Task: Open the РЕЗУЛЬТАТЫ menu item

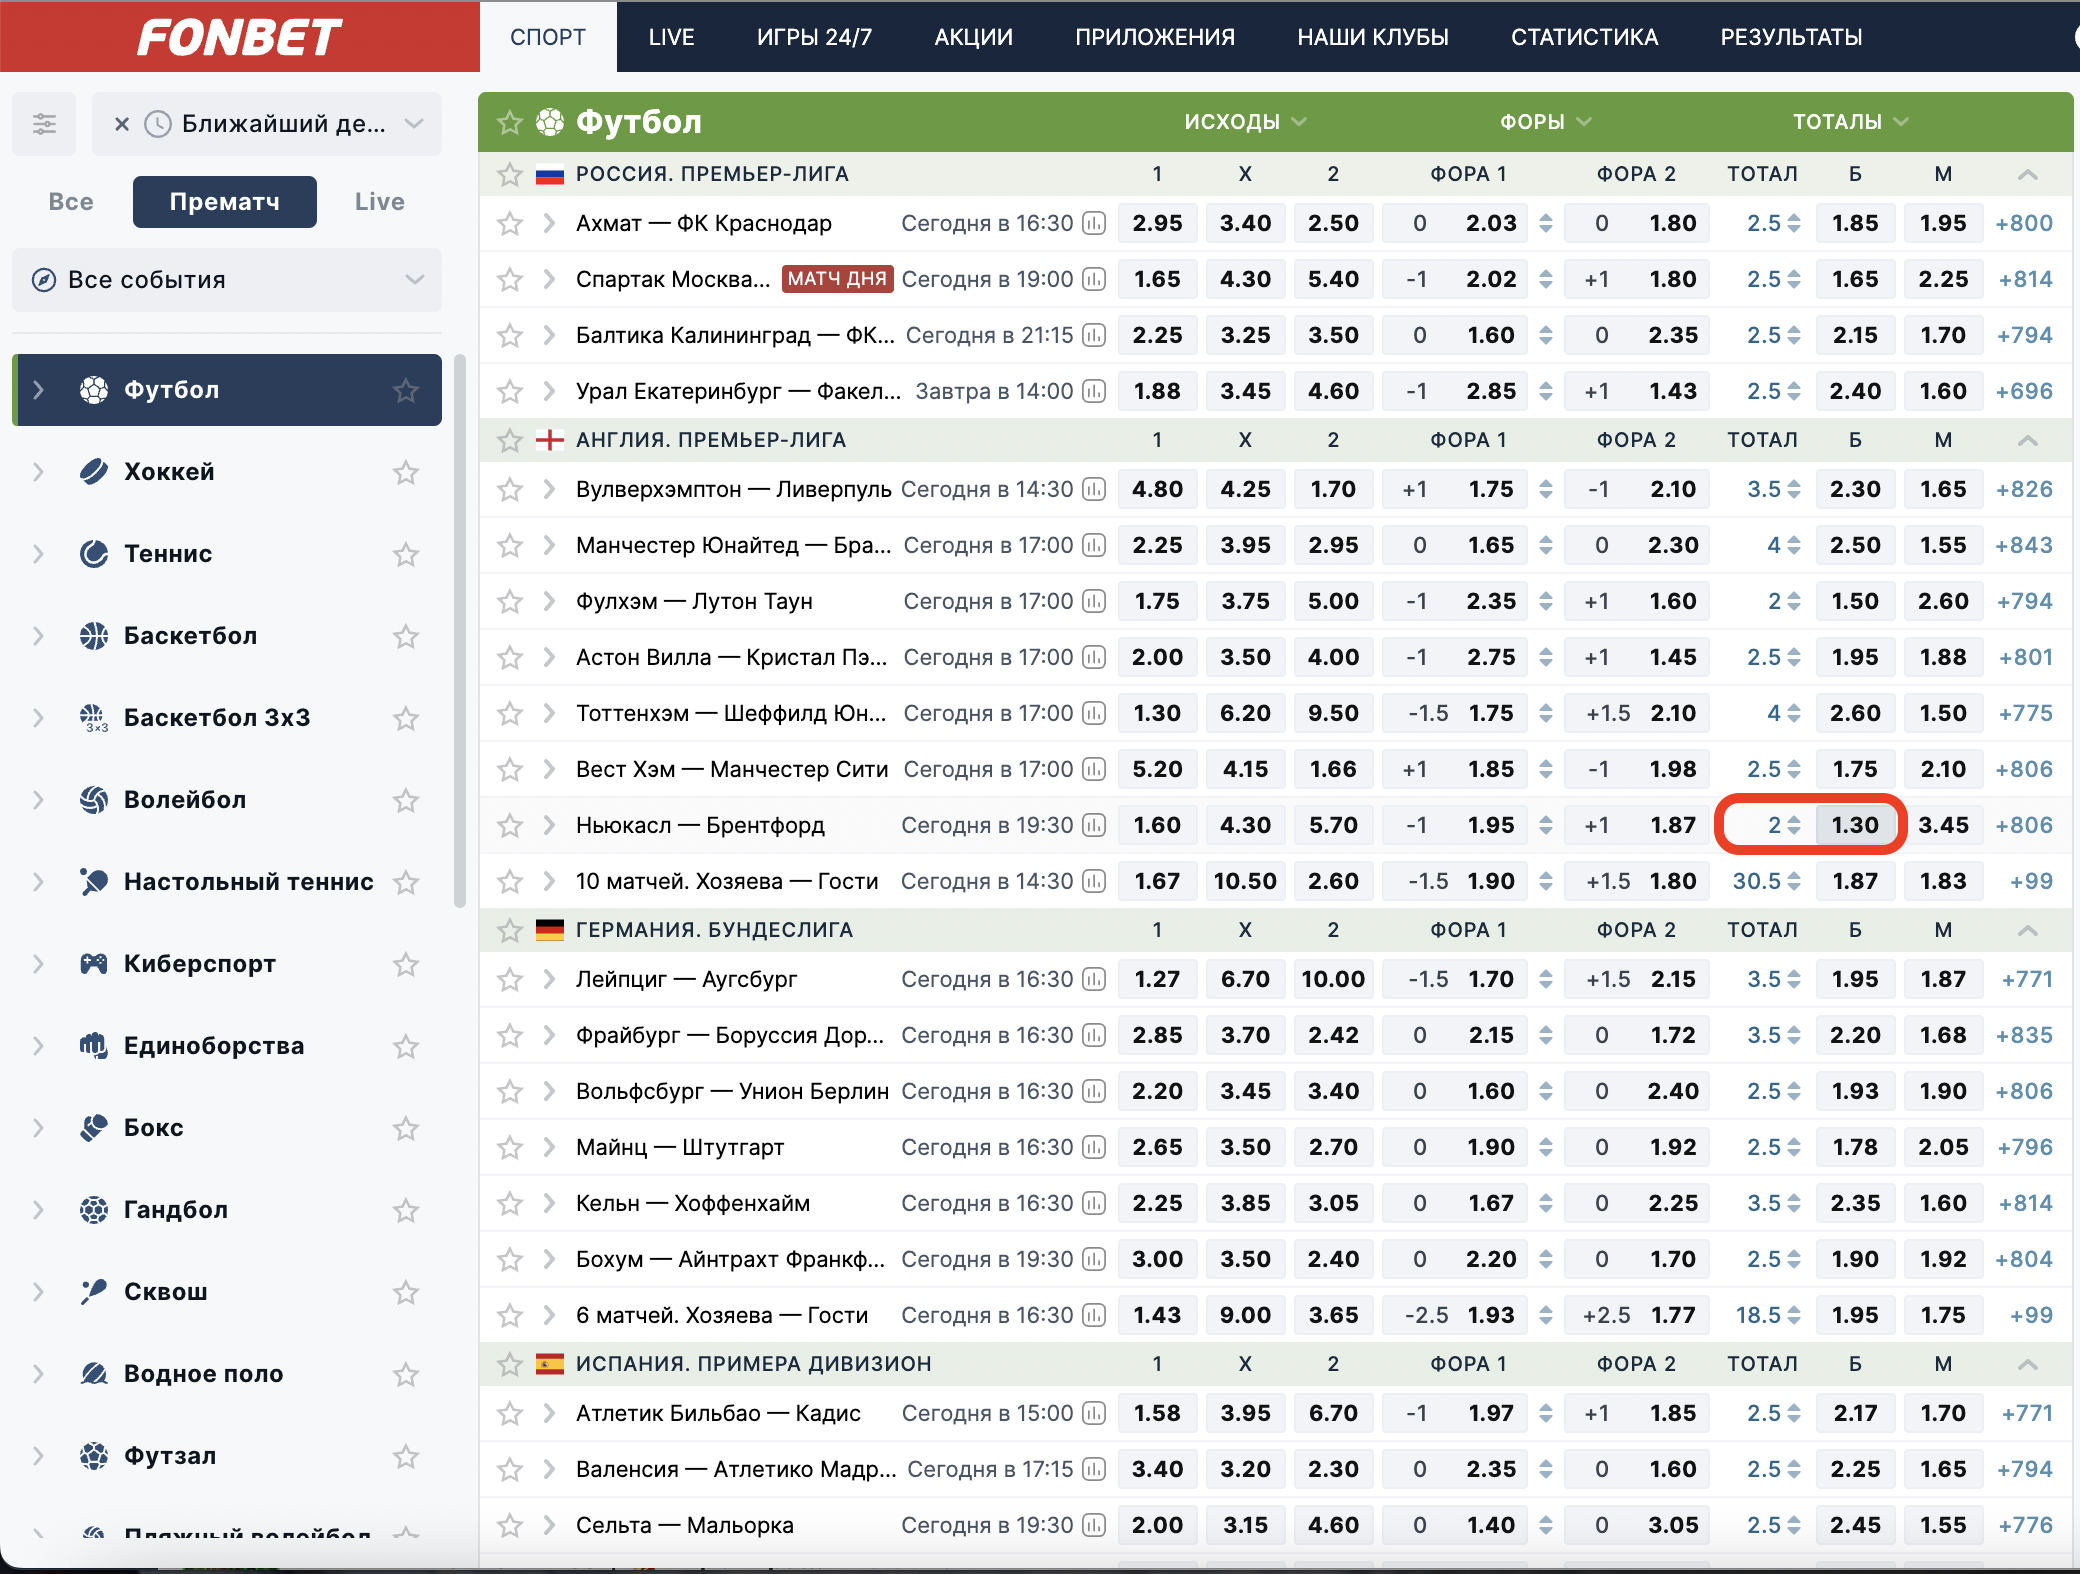Action: click(x=1791, y=37)
